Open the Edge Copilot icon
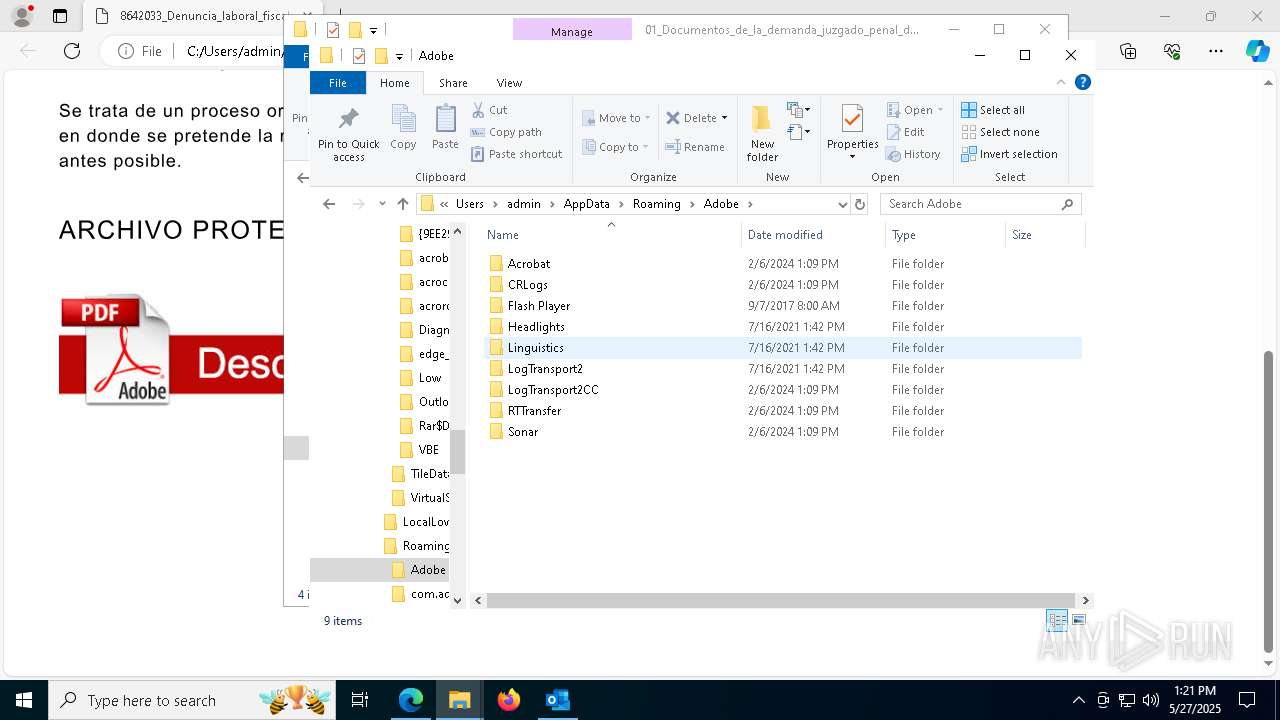The width and height of the screenshot is (1280, 720). (x=1257, y=51)
